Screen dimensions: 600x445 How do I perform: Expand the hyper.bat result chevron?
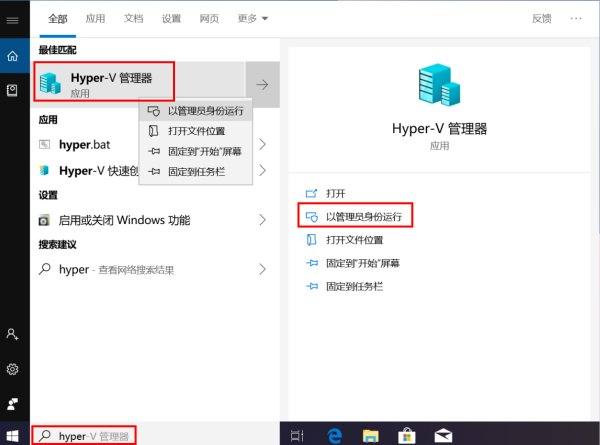[x=262, y=144]
